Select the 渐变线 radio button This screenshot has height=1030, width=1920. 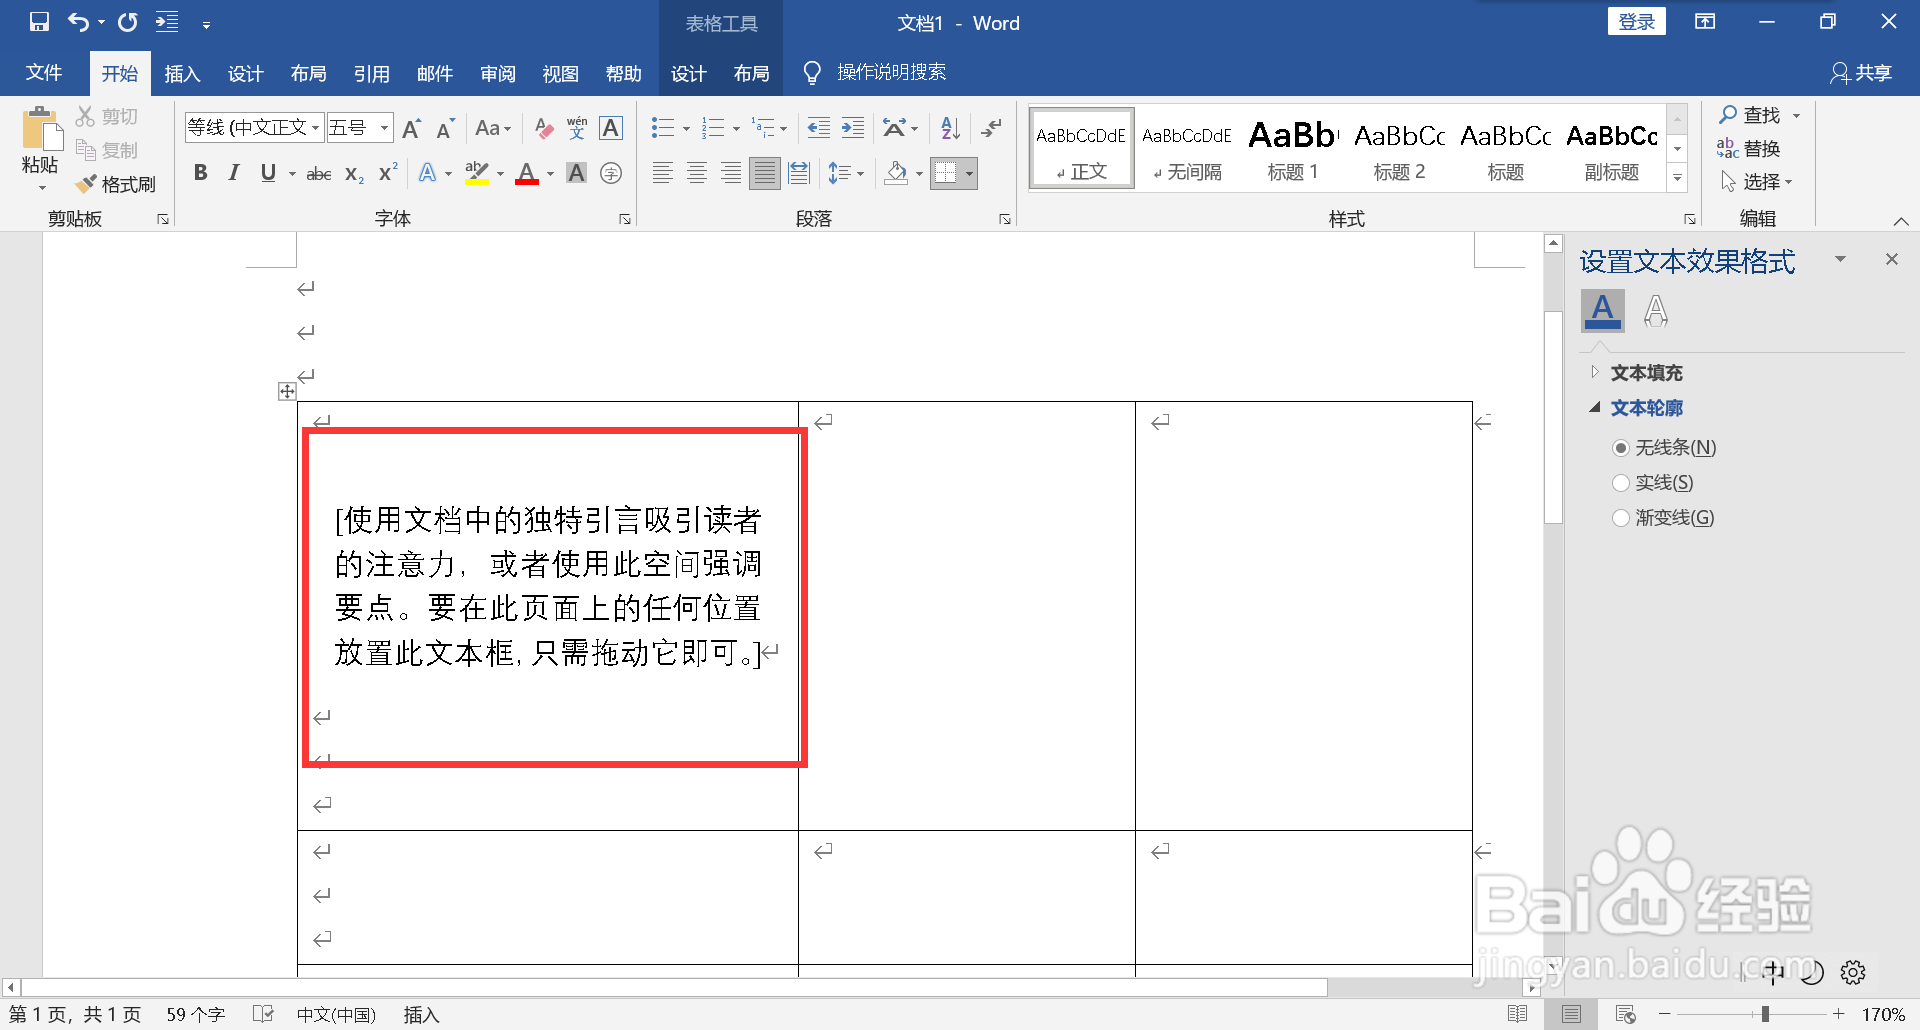click(1622, 517)
